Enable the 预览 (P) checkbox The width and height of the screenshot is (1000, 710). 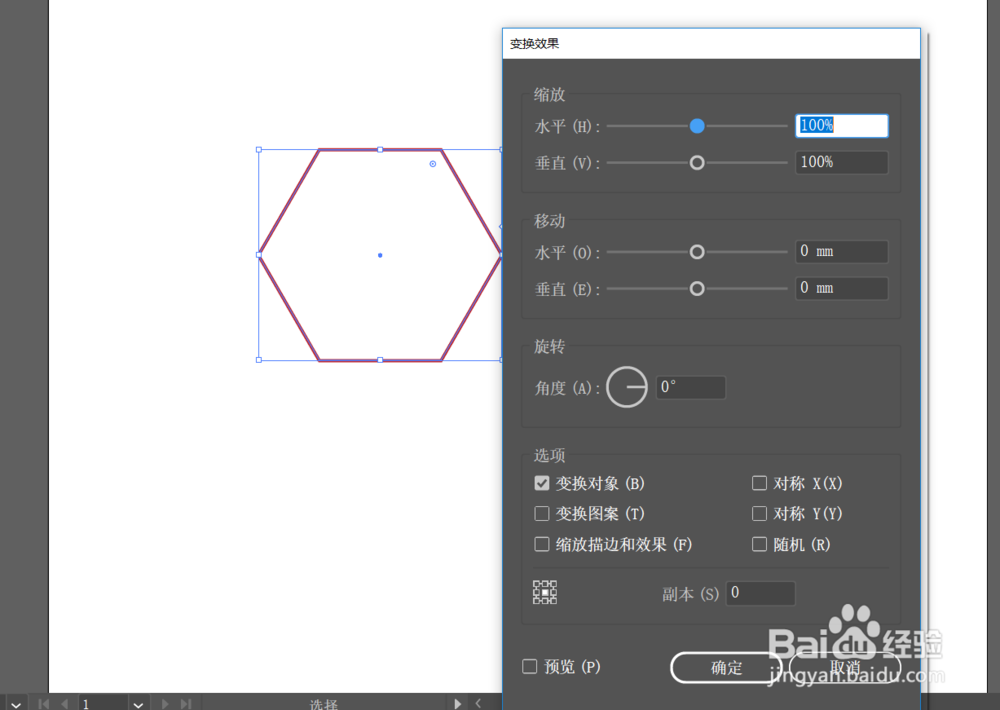[x=528, y=666]
